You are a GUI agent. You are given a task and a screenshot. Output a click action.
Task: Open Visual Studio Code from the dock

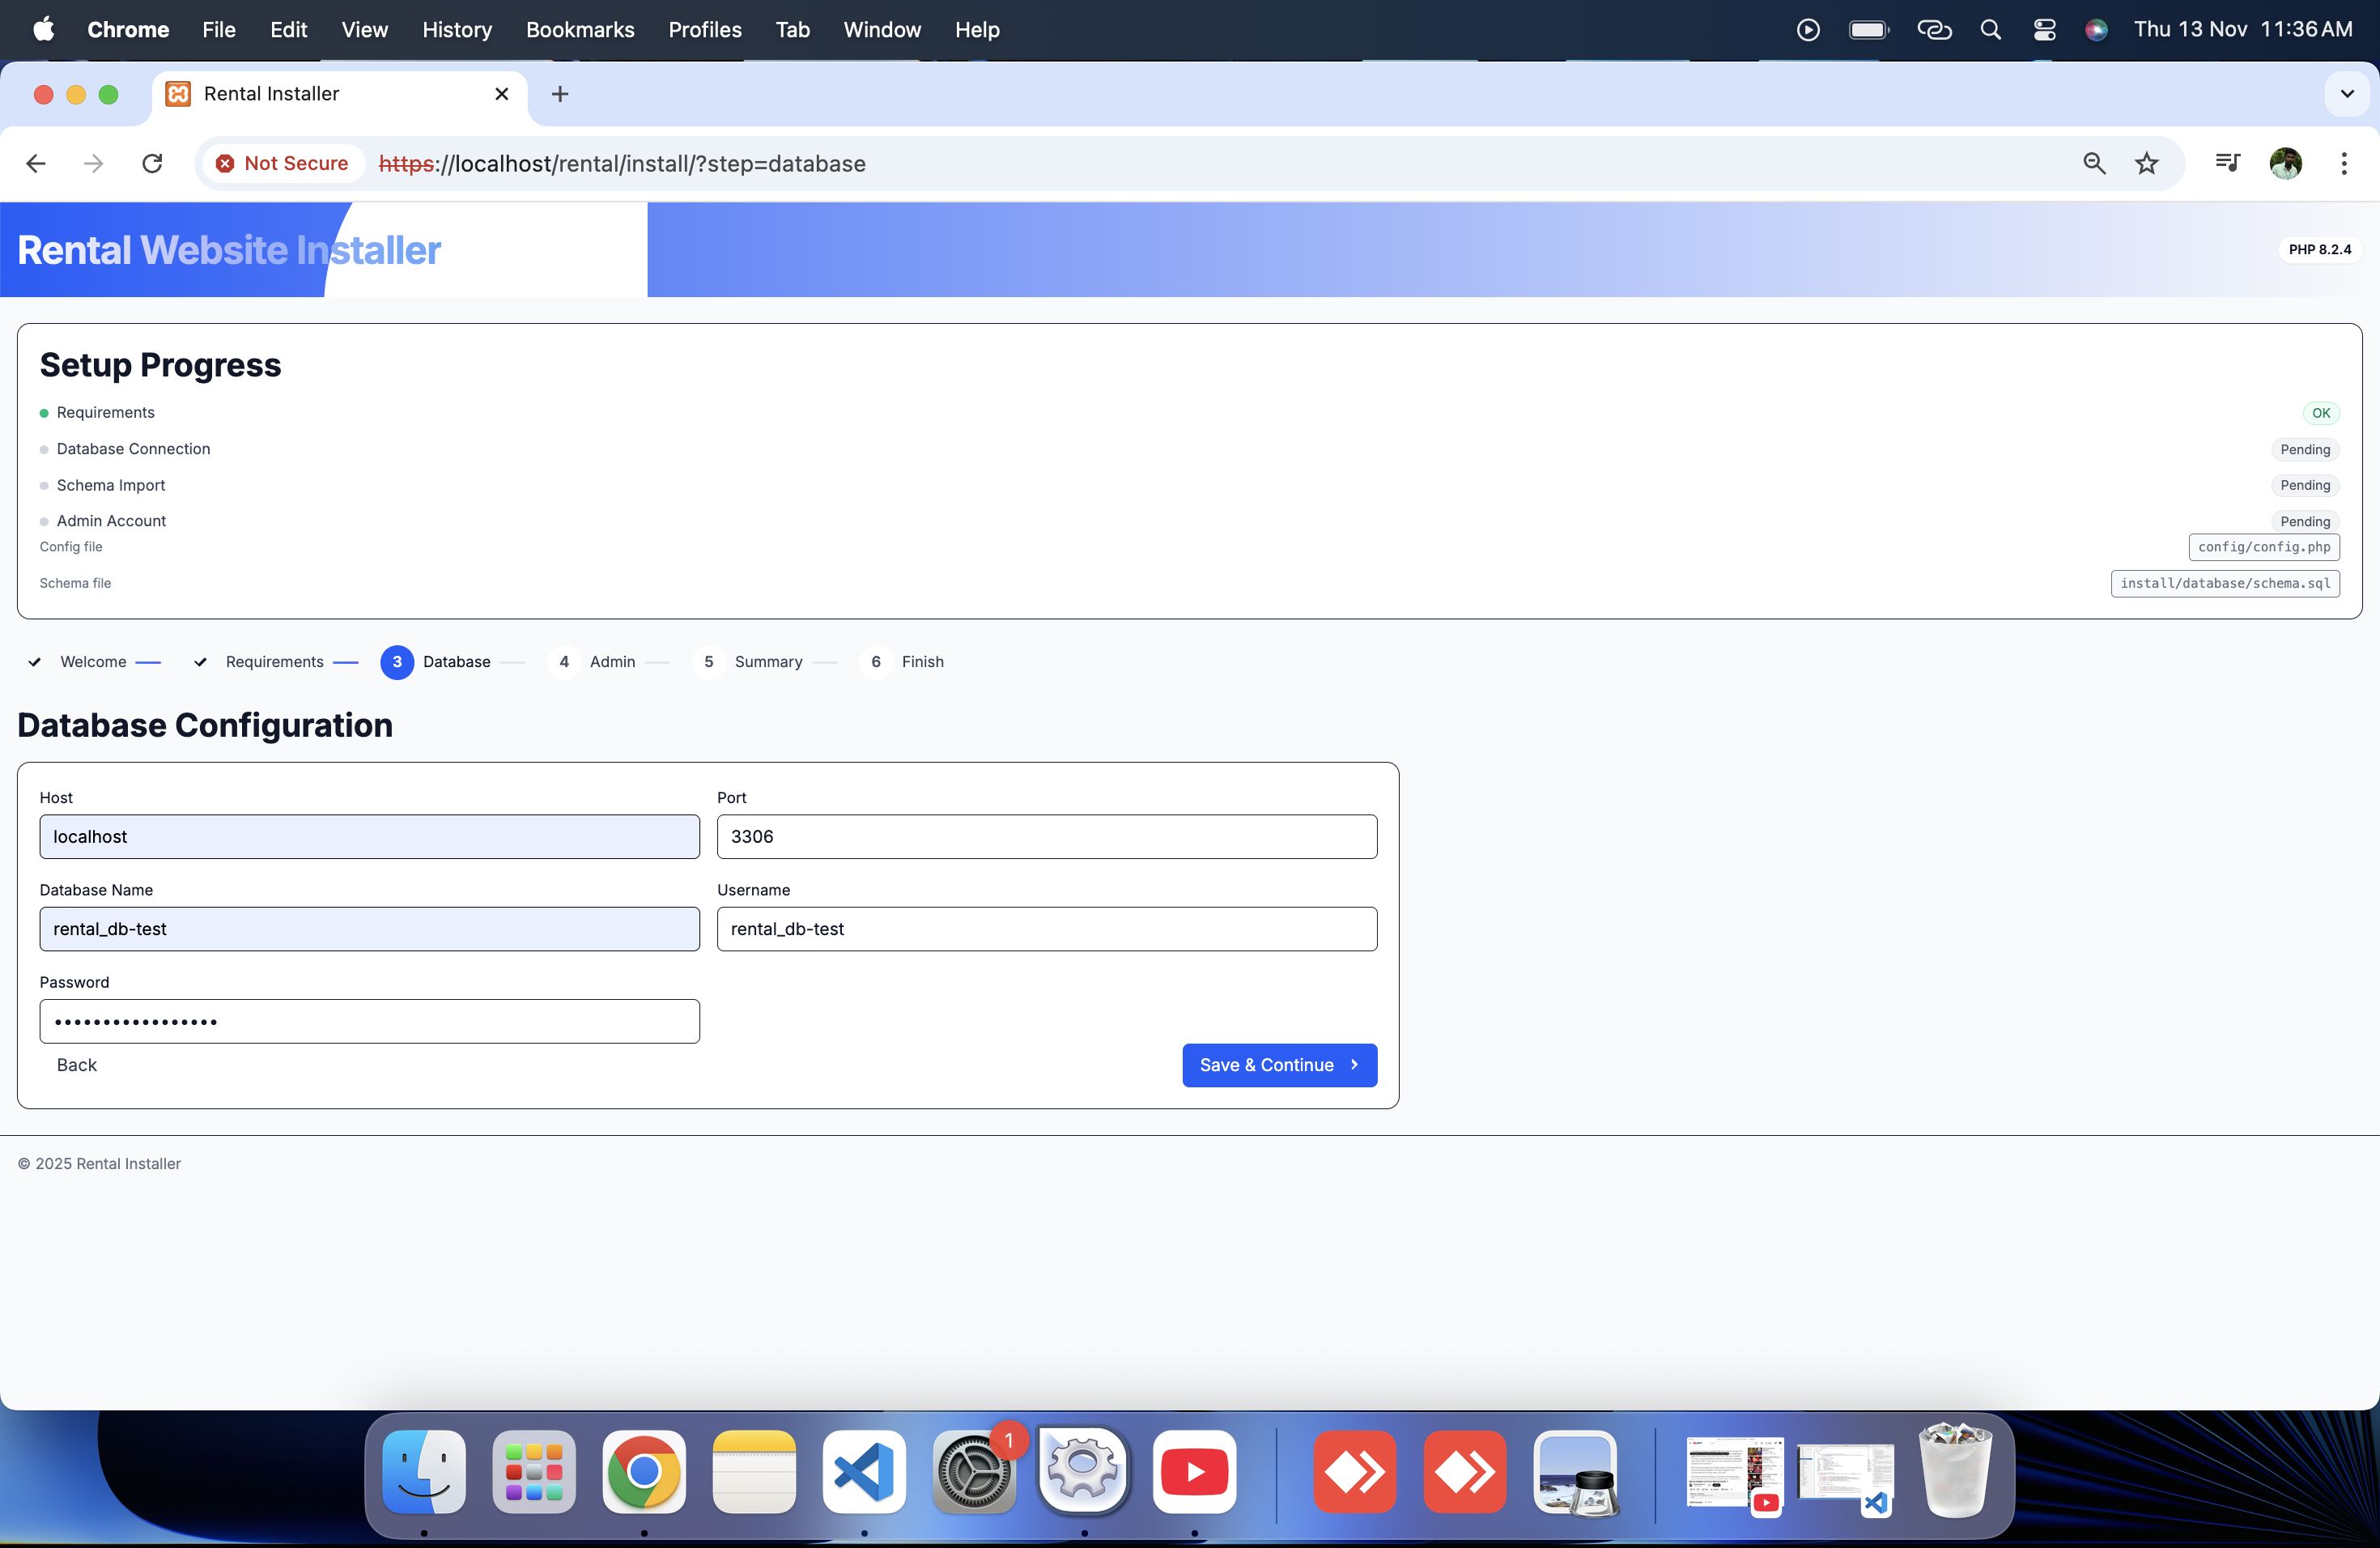coord(864,1471)
